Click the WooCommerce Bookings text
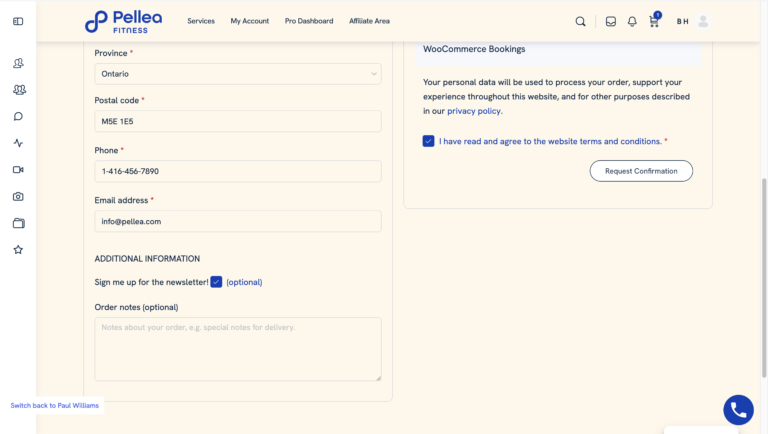This screenshot has height=434, width=768. [474, 49]
